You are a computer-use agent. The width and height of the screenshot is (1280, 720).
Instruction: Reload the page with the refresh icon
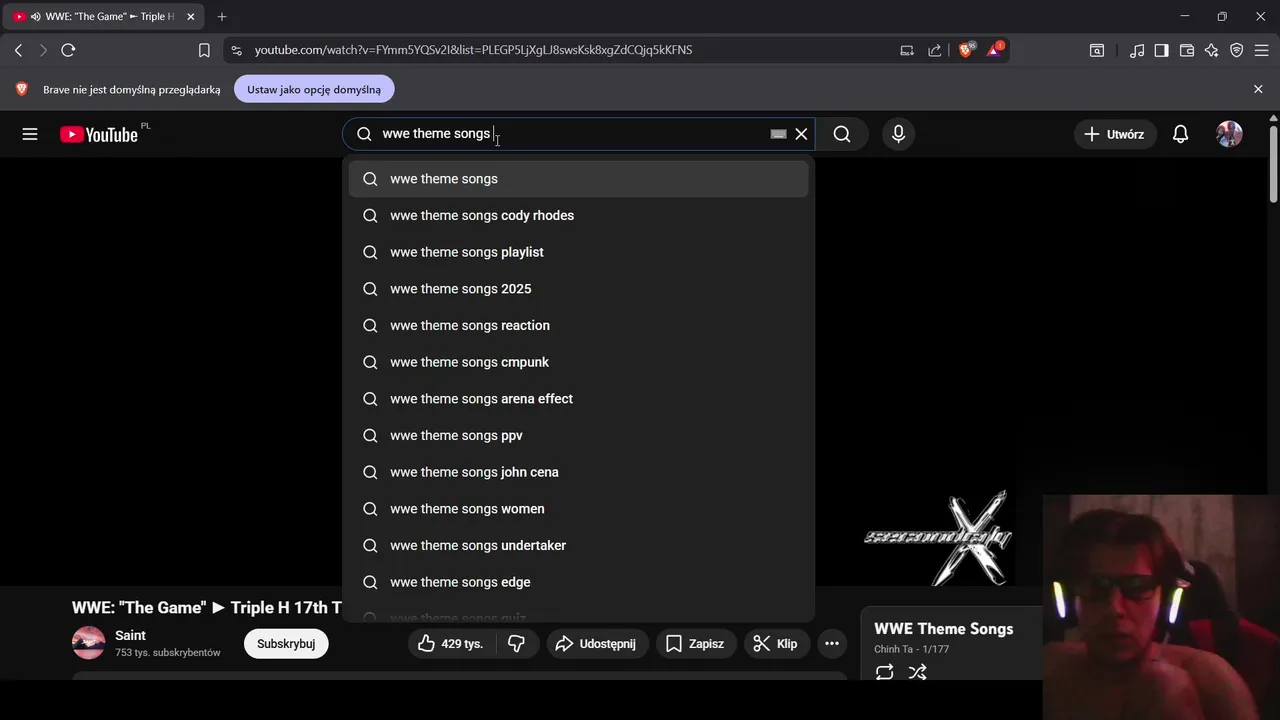tap(68, 50)
